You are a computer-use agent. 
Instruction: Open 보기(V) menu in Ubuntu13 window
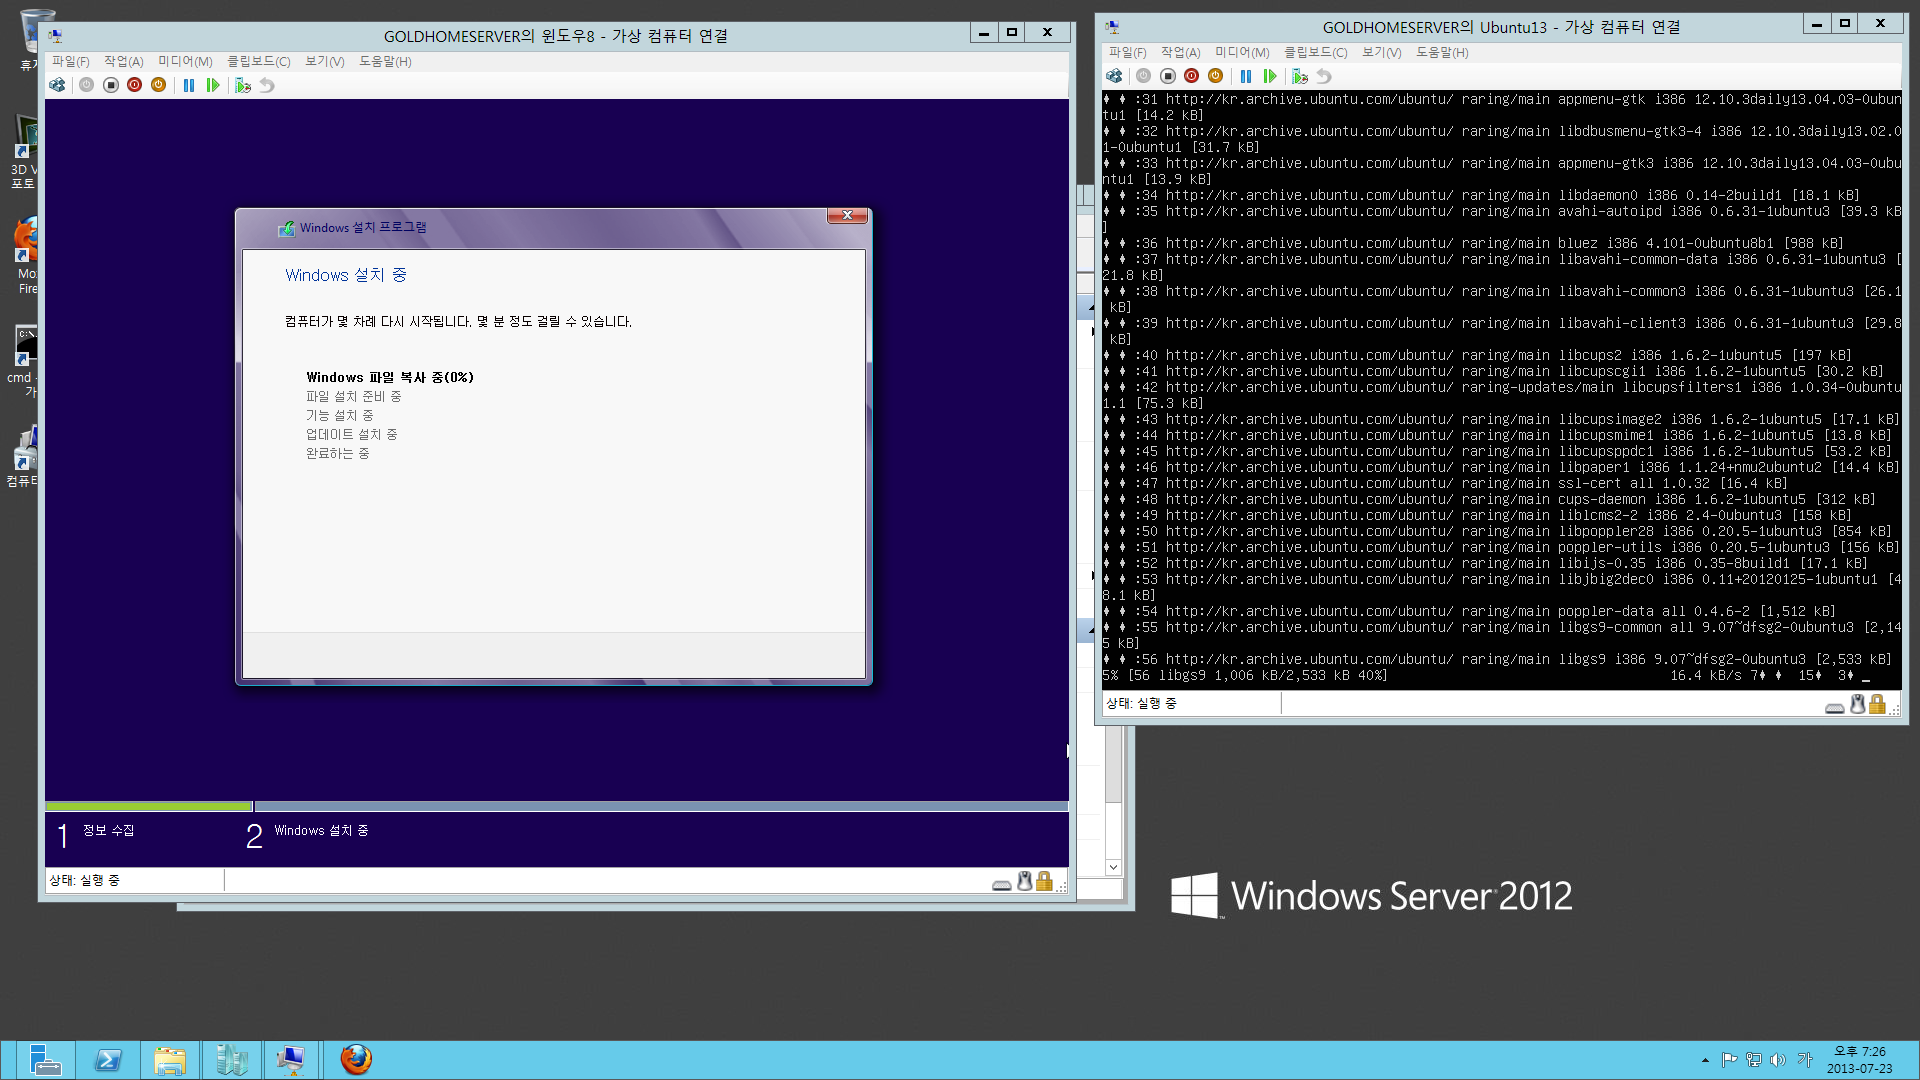[1382, 53]
